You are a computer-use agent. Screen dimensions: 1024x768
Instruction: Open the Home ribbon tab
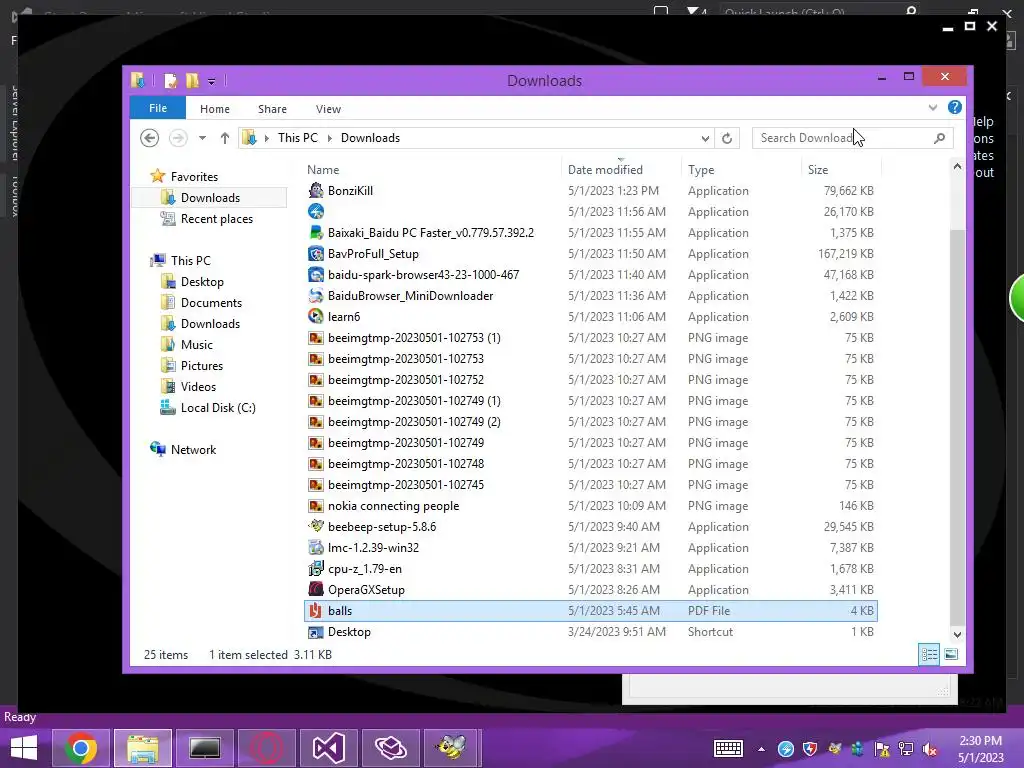pos(215,109)
